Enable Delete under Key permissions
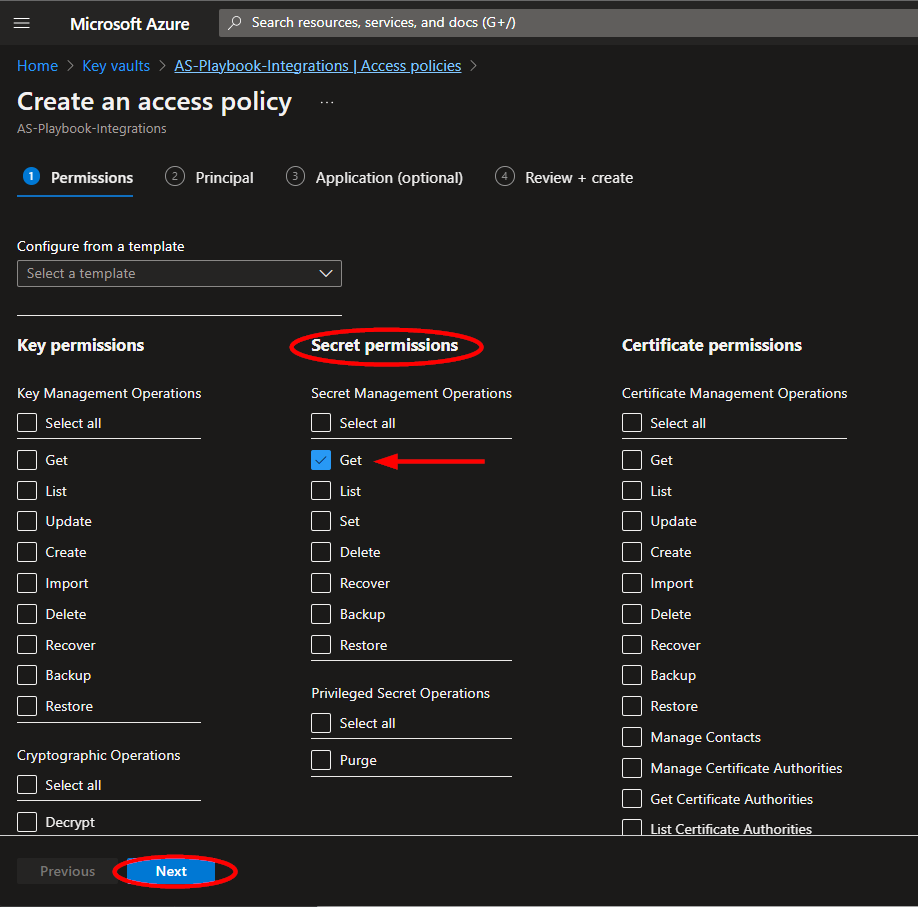 click(x=27, y=614)
